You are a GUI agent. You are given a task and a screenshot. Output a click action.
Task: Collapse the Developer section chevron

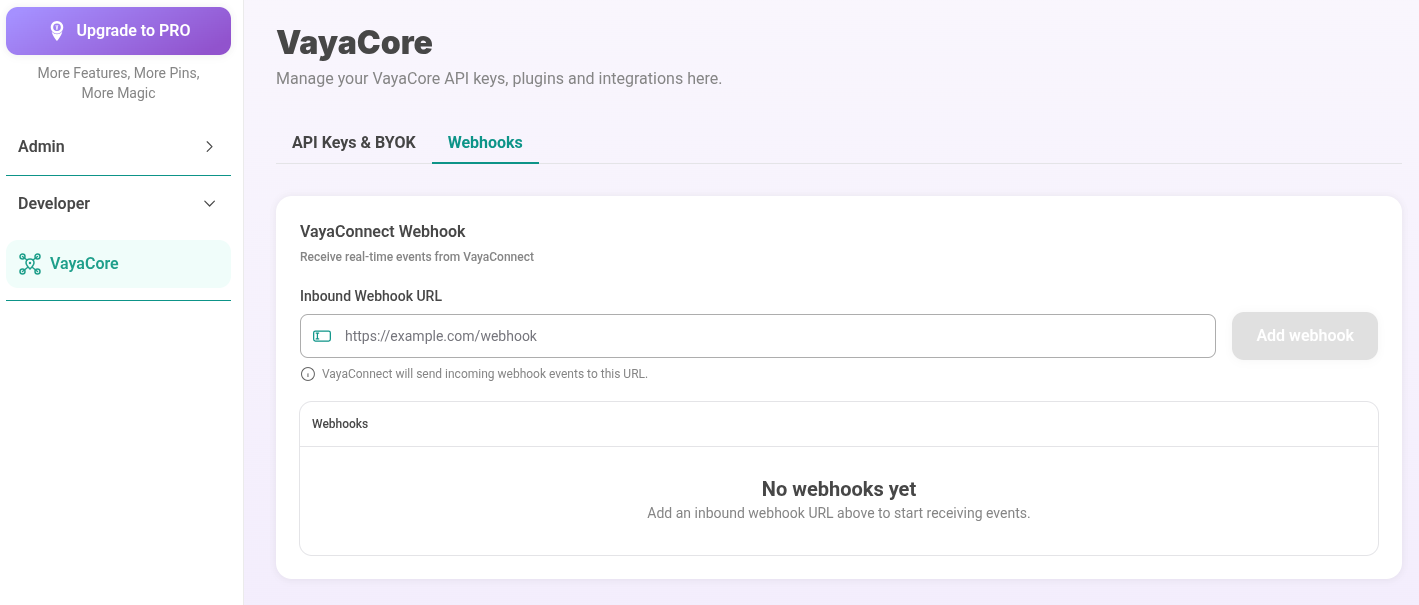click(x=209, y=204)
